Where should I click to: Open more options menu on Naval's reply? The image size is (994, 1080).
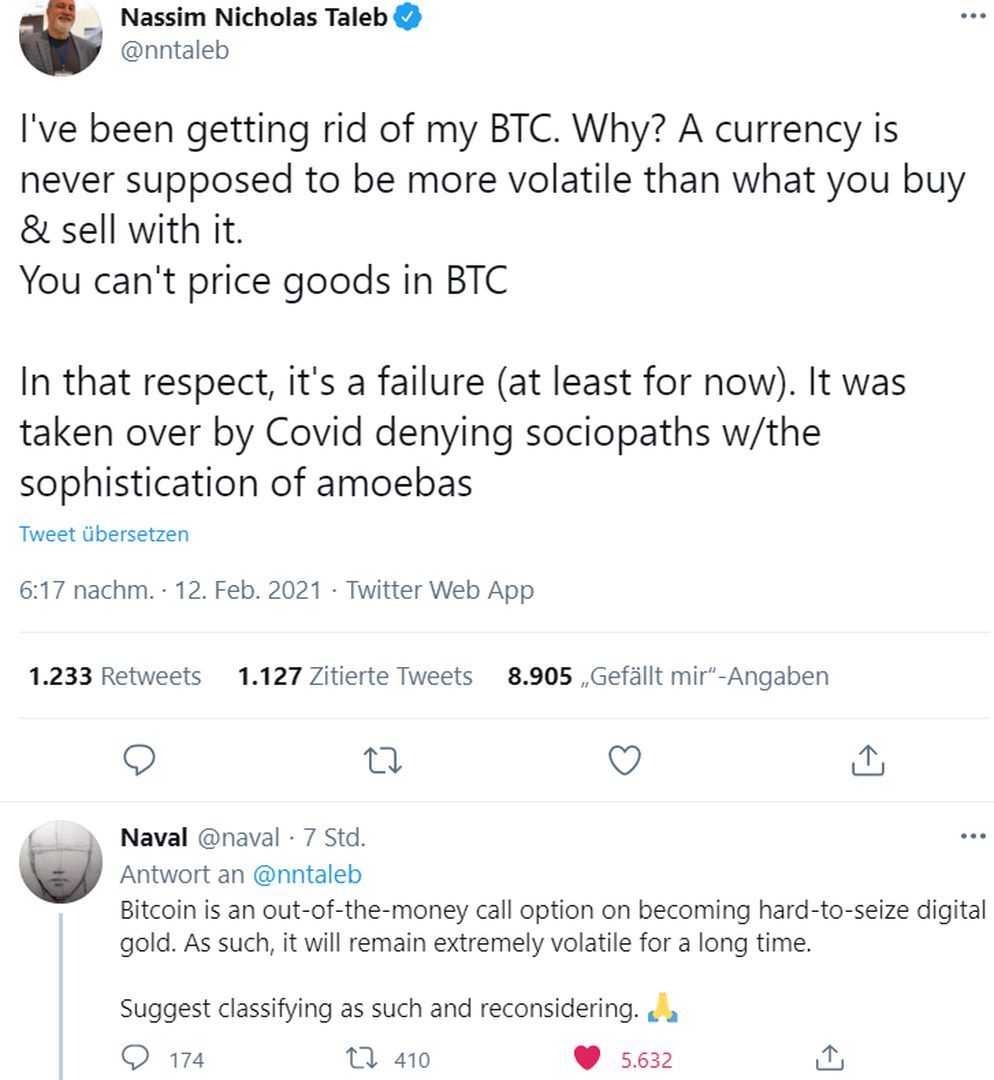coord(972,837)
